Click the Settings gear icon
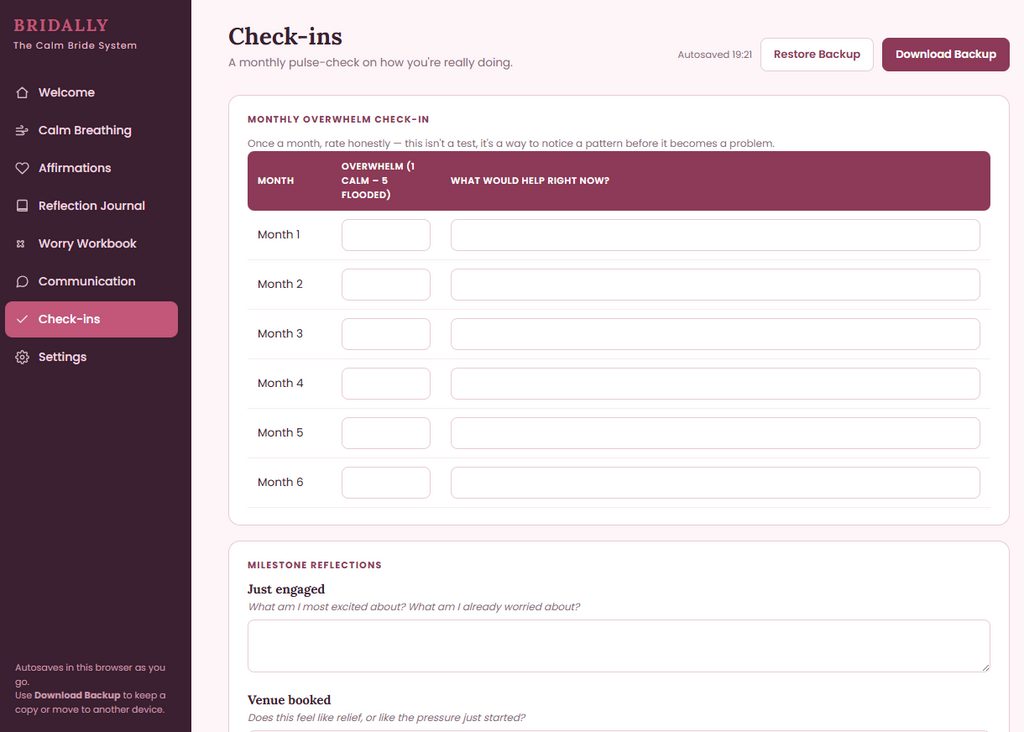The height and width of the screenshot is (732, 1024). point(22,357)
